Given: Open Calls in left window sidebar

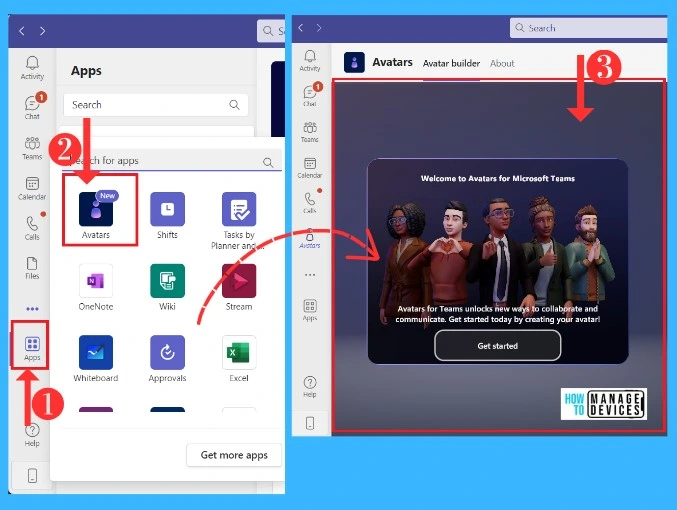Looking at the screenshot, I should pyautogui.click(x=32, y=228).
